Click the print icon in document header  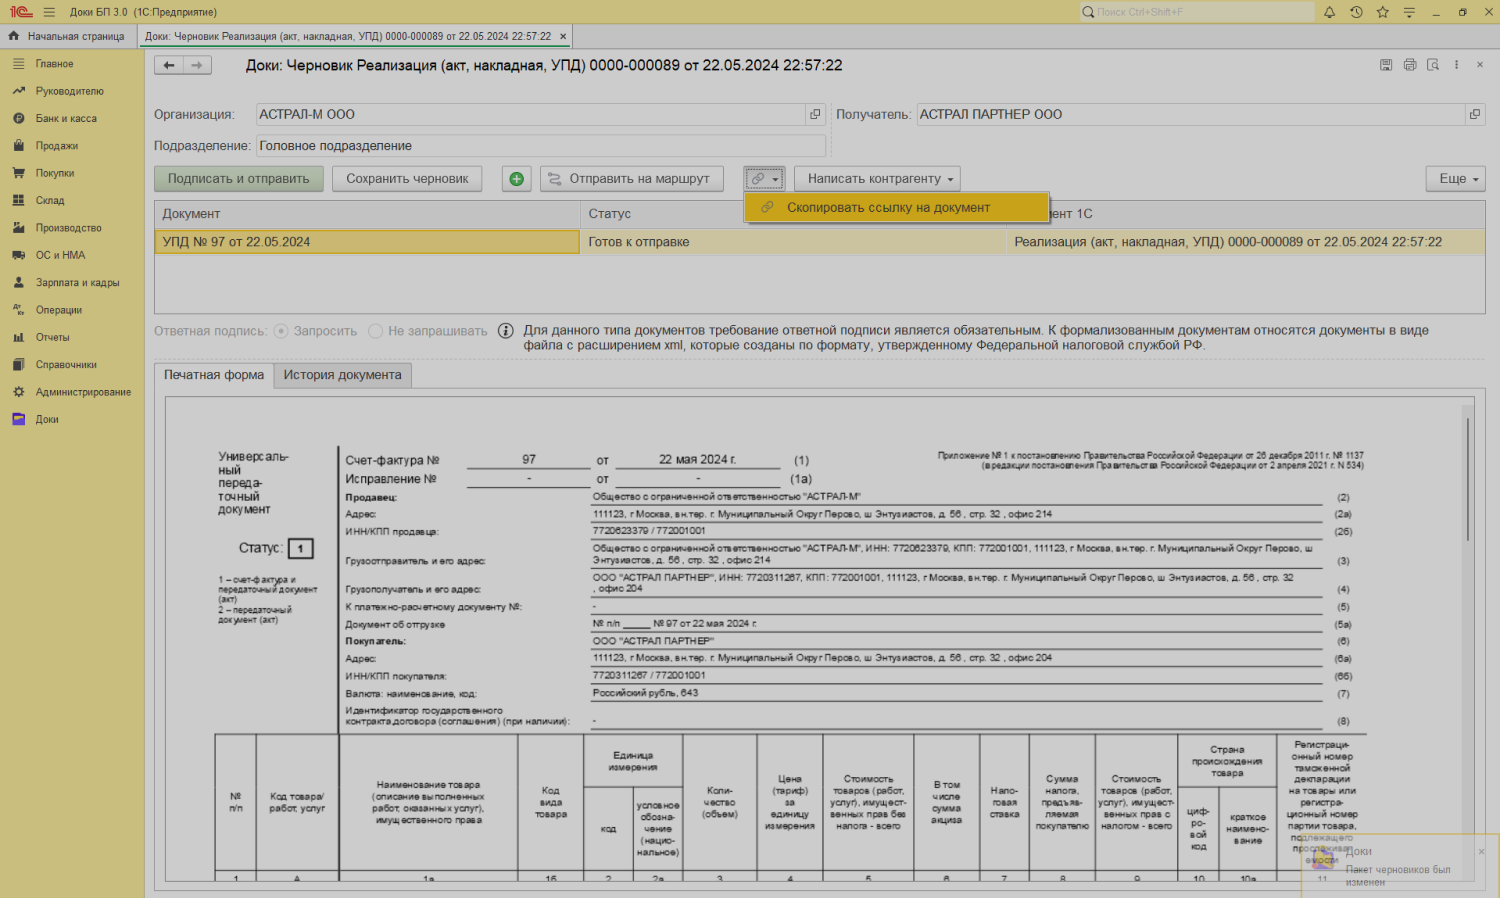click(x=1410, y=65)
